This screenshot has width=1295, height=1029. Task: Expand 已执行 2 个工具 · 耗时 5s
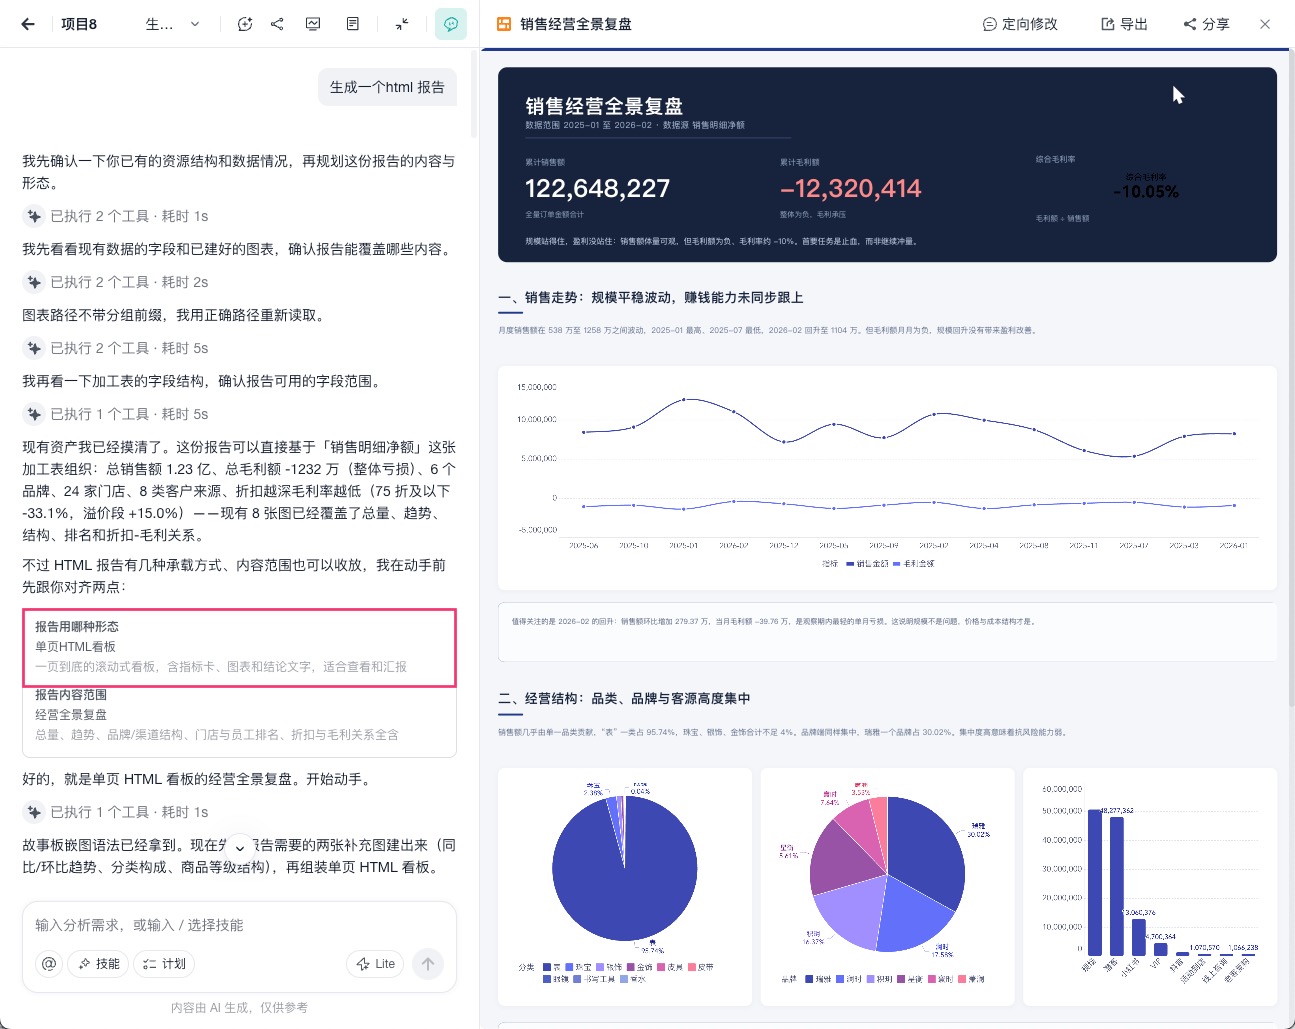[117, 348]
